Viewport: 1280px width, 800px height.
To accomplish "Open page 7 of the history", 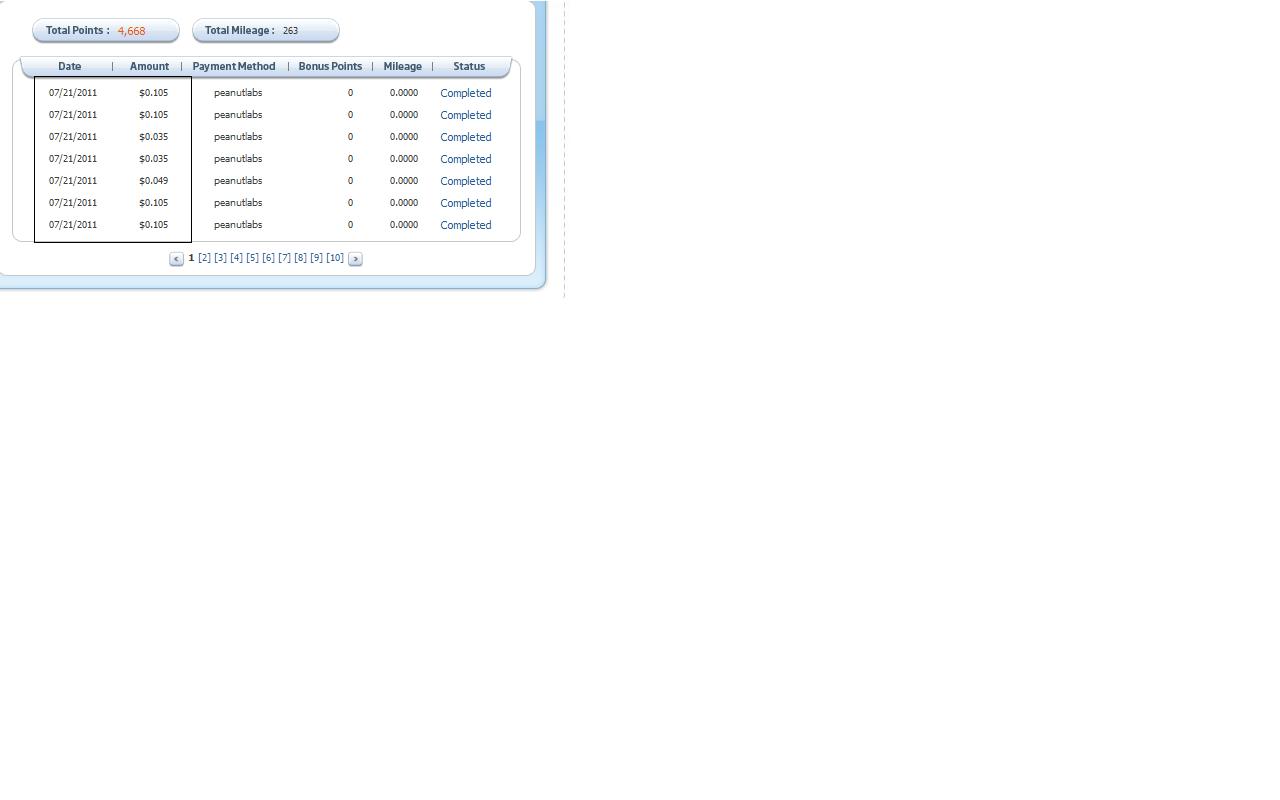I will point(284,258).
